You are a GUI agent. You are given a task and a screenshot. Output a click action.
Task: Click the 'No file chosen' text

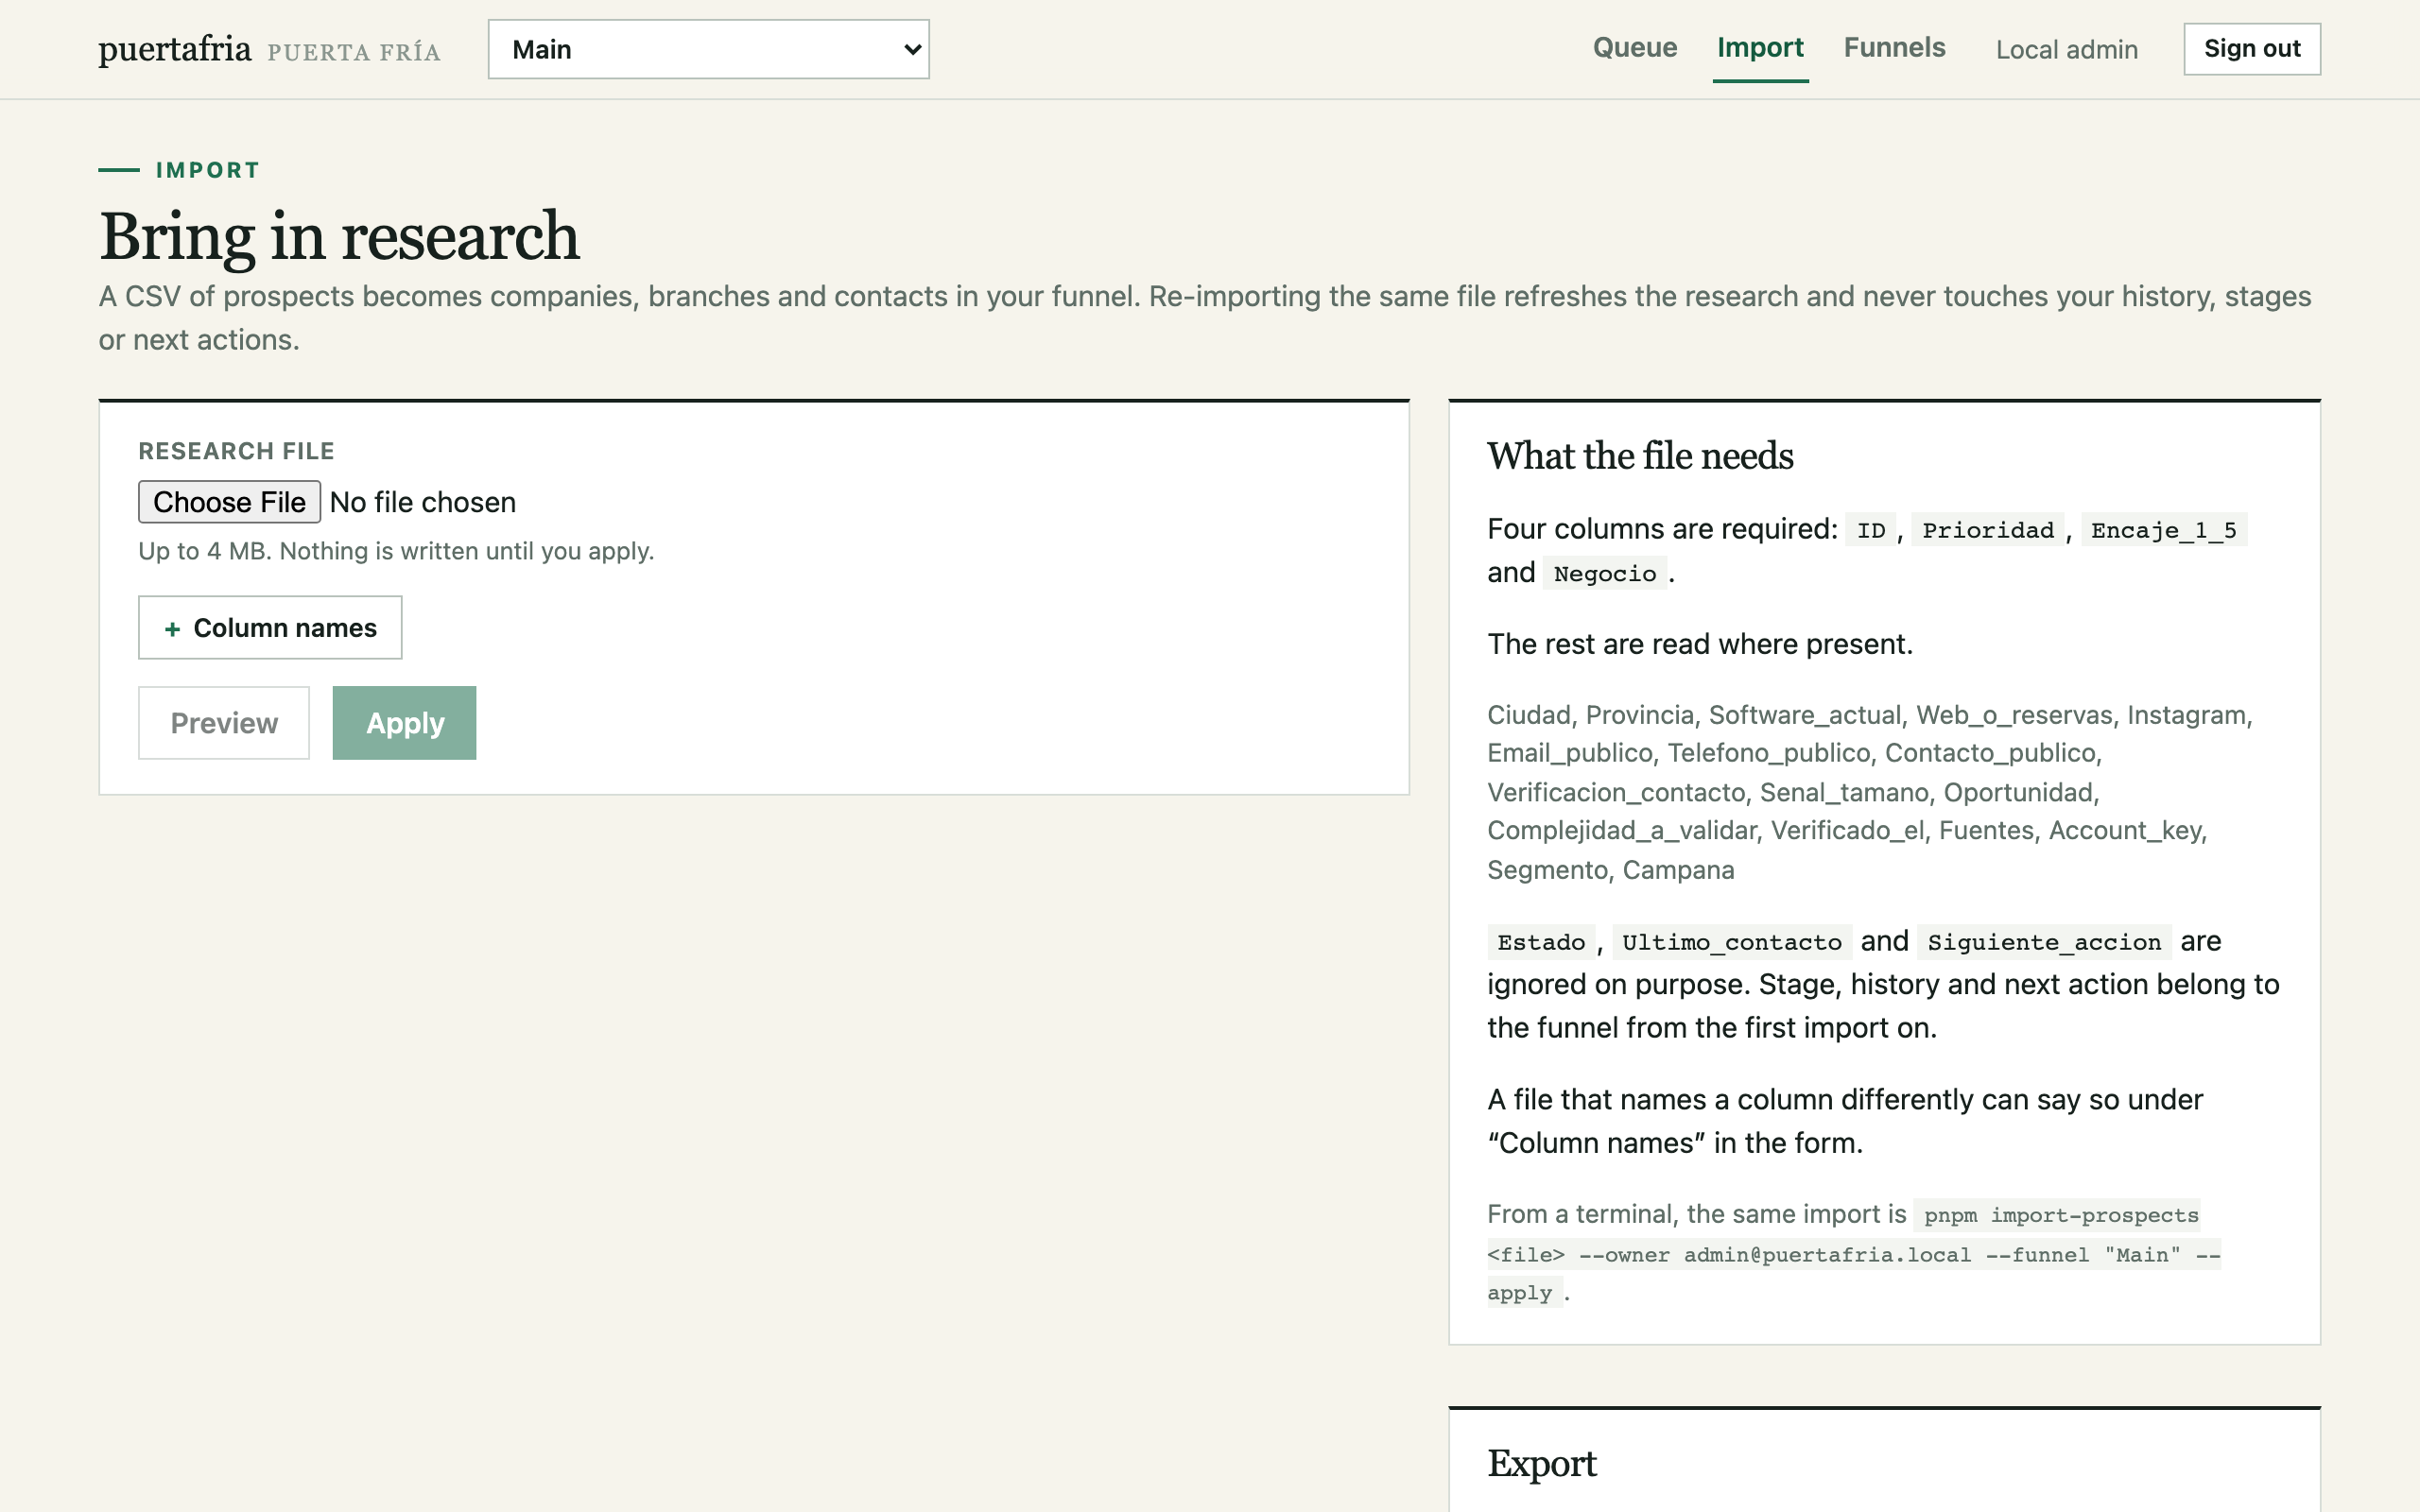423,502
